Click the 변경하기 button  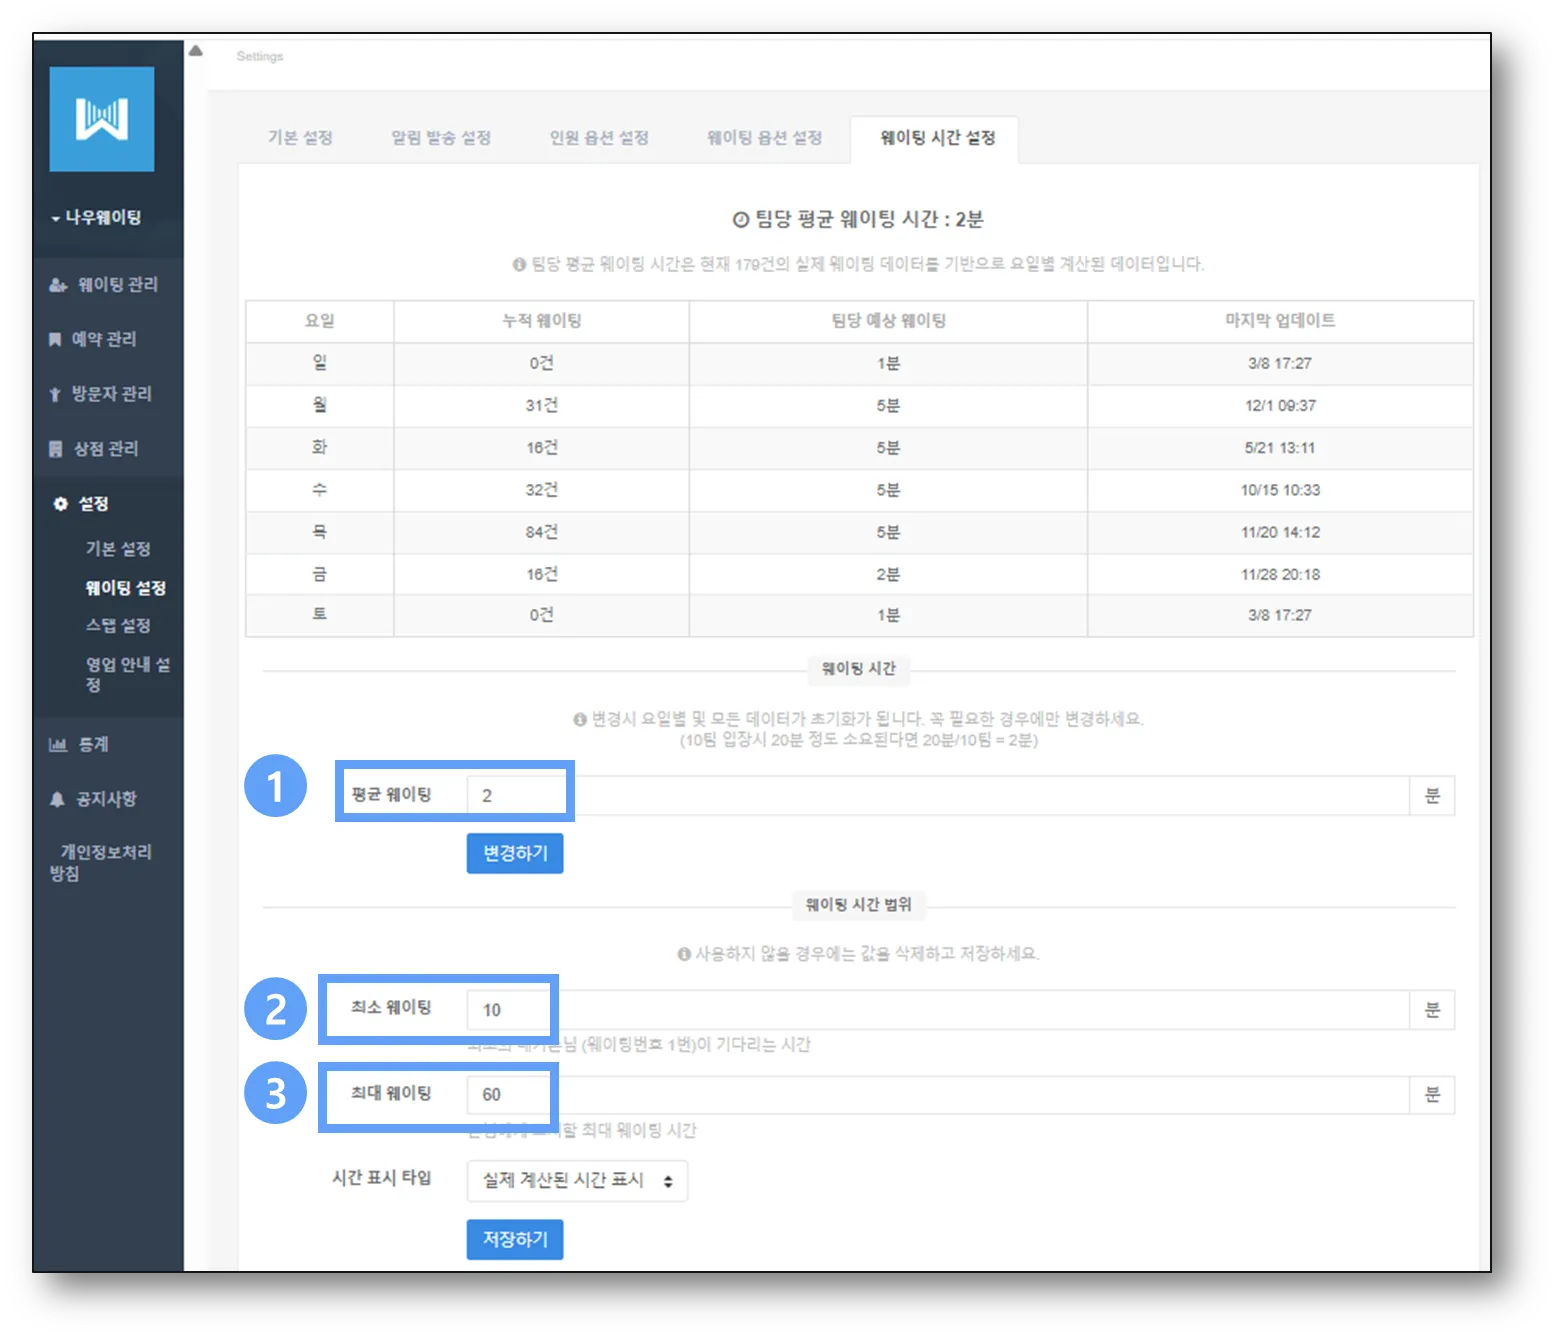[x=515, y=853]
